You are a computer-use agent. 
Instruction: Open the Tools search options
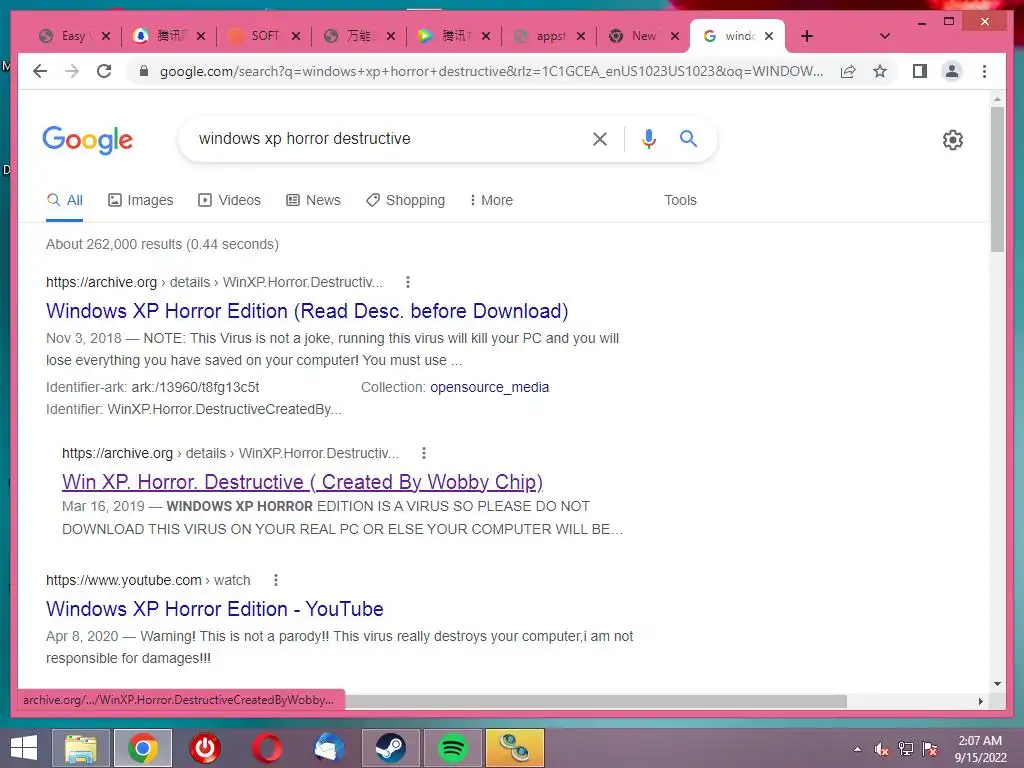tap(680, 200)
